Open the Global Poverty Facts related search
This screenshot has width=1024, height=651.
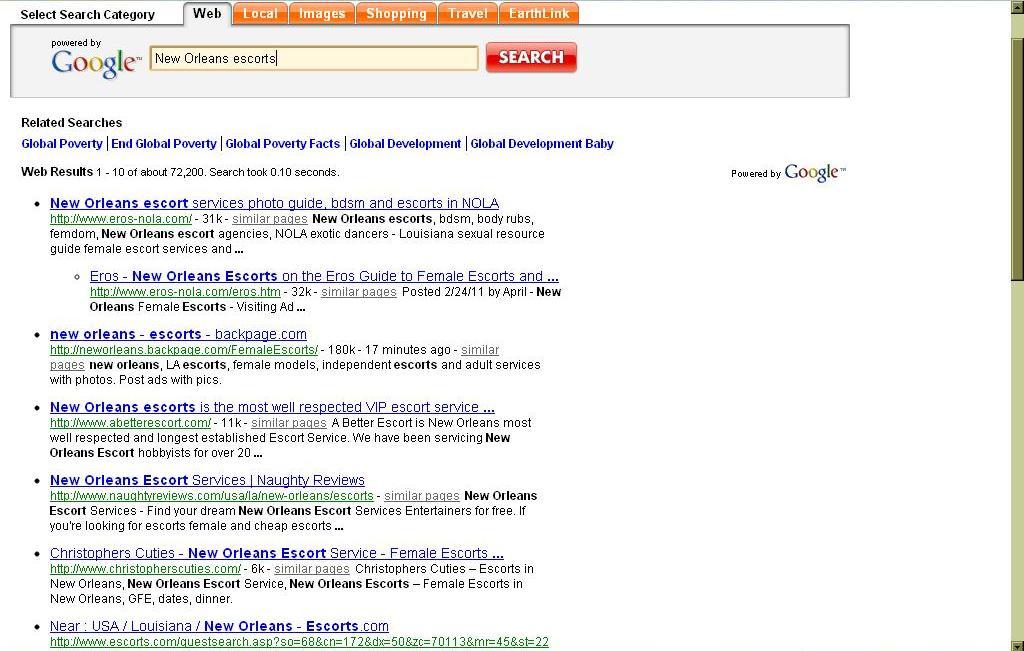pos(283,144)
